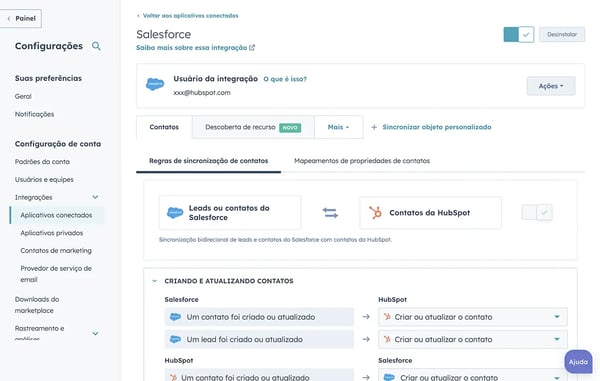The width and height of the screenshot is (600, 381).
Task: Toggle the Salesforce integration switch at top
Action: pos(518,34)
